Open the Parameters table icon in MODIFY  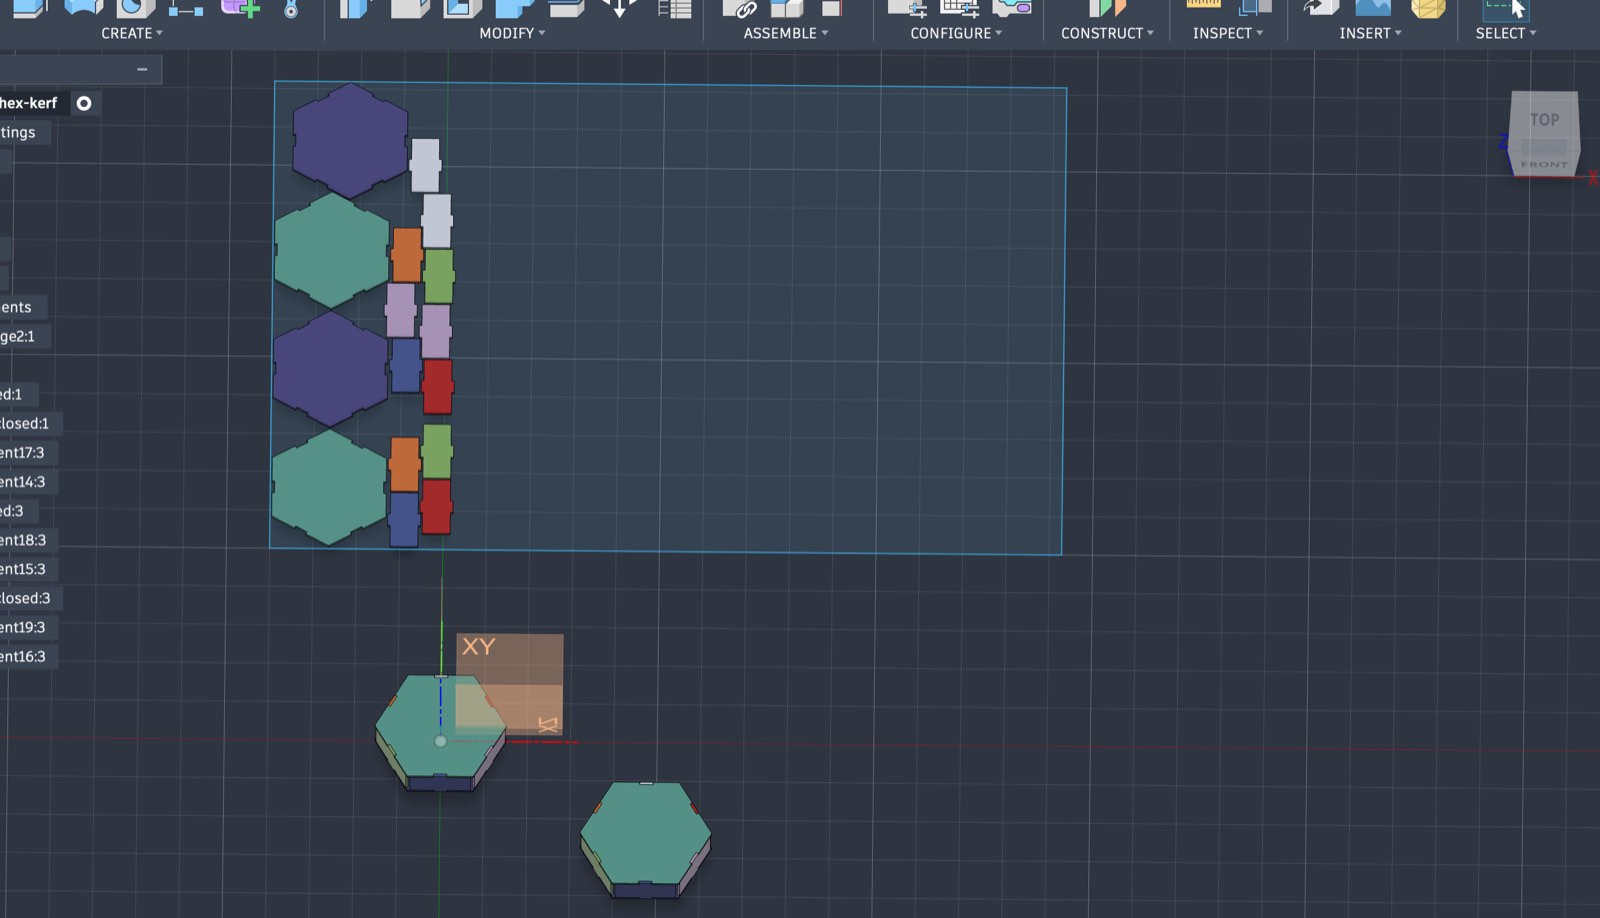tap(674, 8)
